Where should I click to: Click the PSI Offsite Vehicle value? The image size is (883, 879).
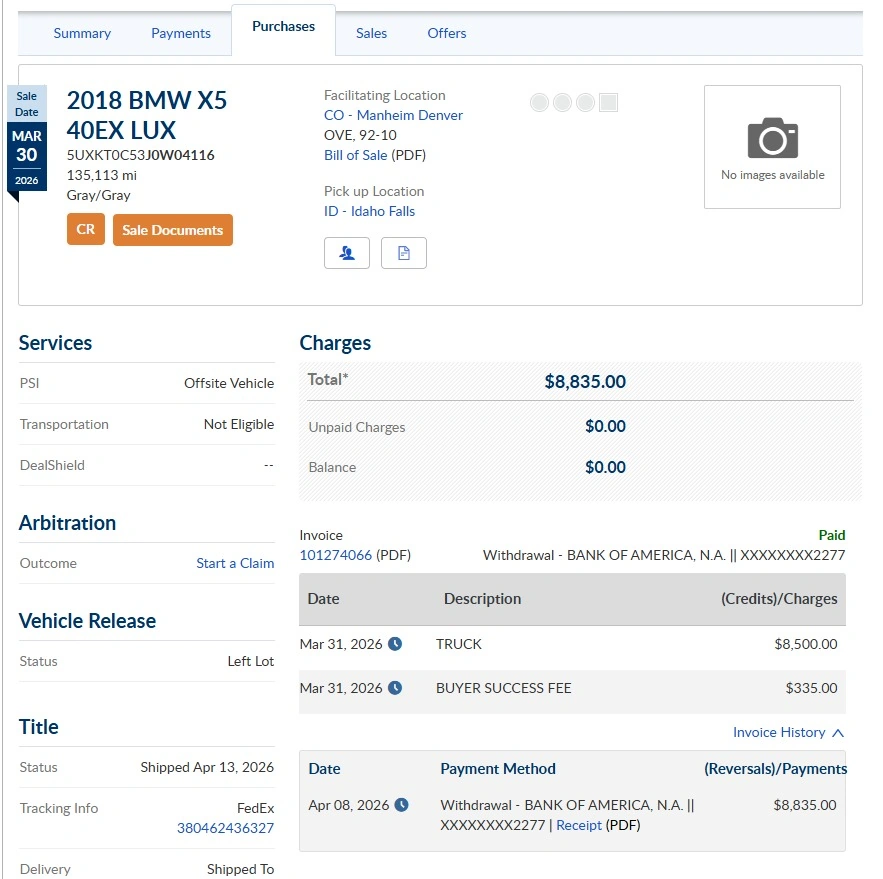(x=229, y=383)
